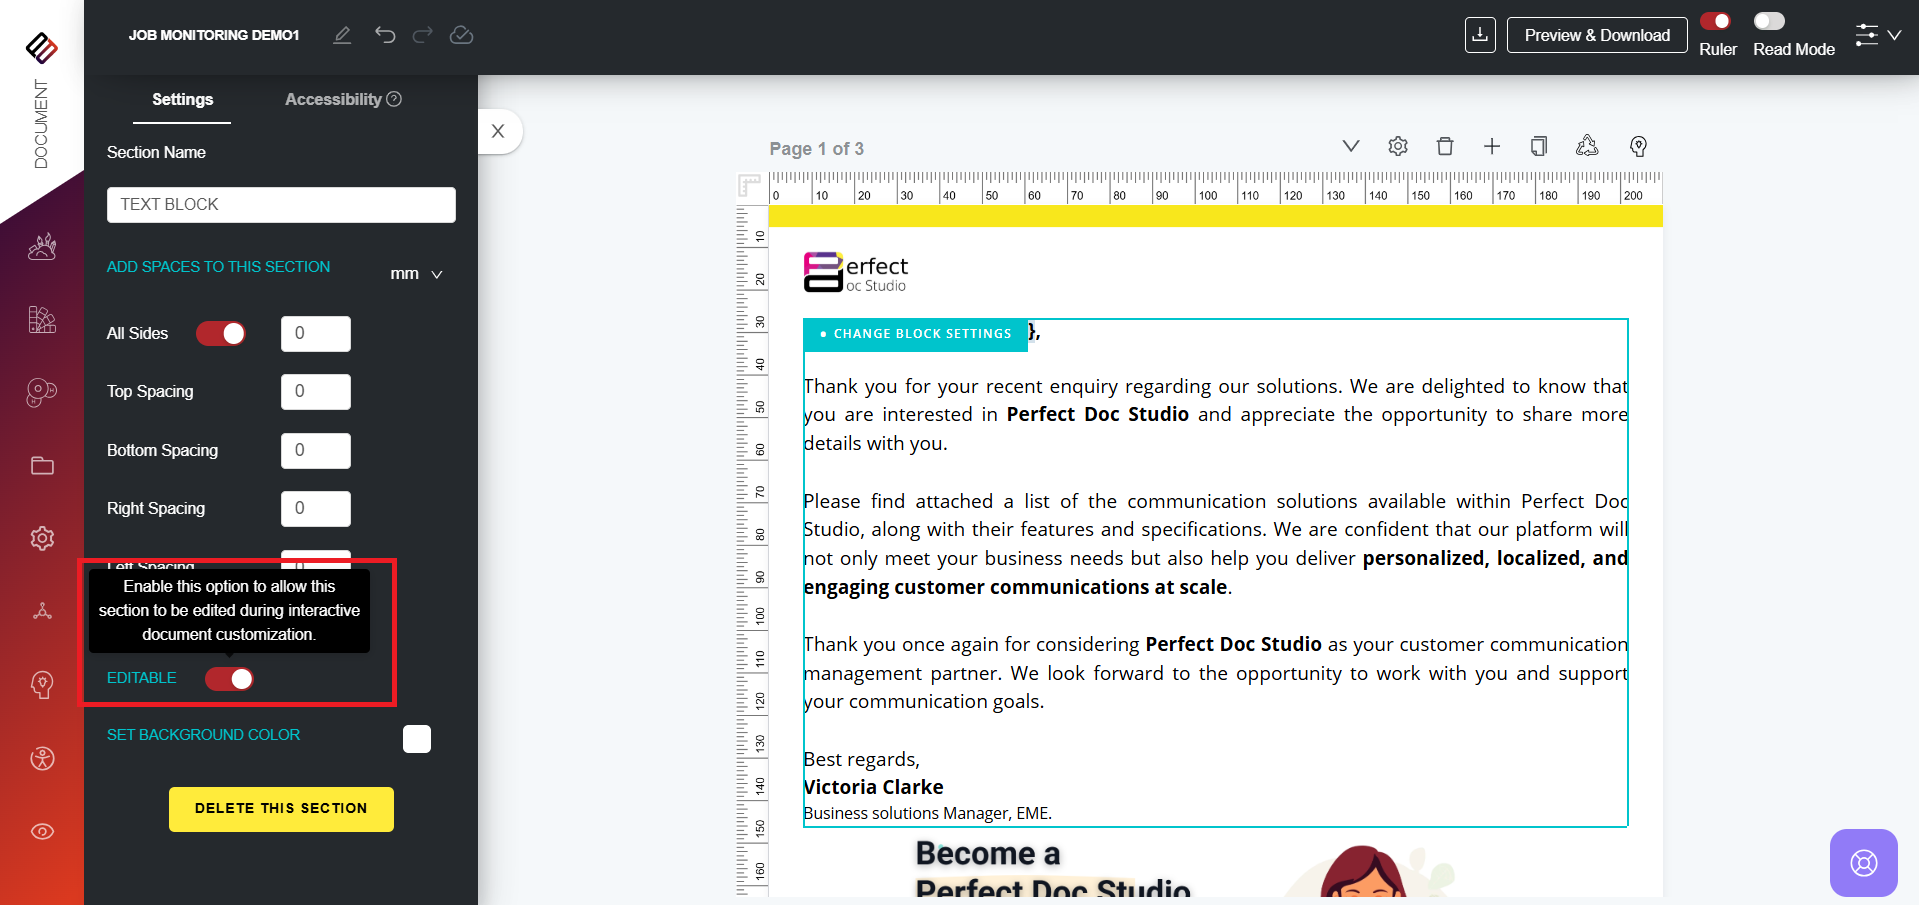The height and width of the screenshot is (905, 1919).
Task: Disable the EDITABLE toggle
Action: [229, 679]
